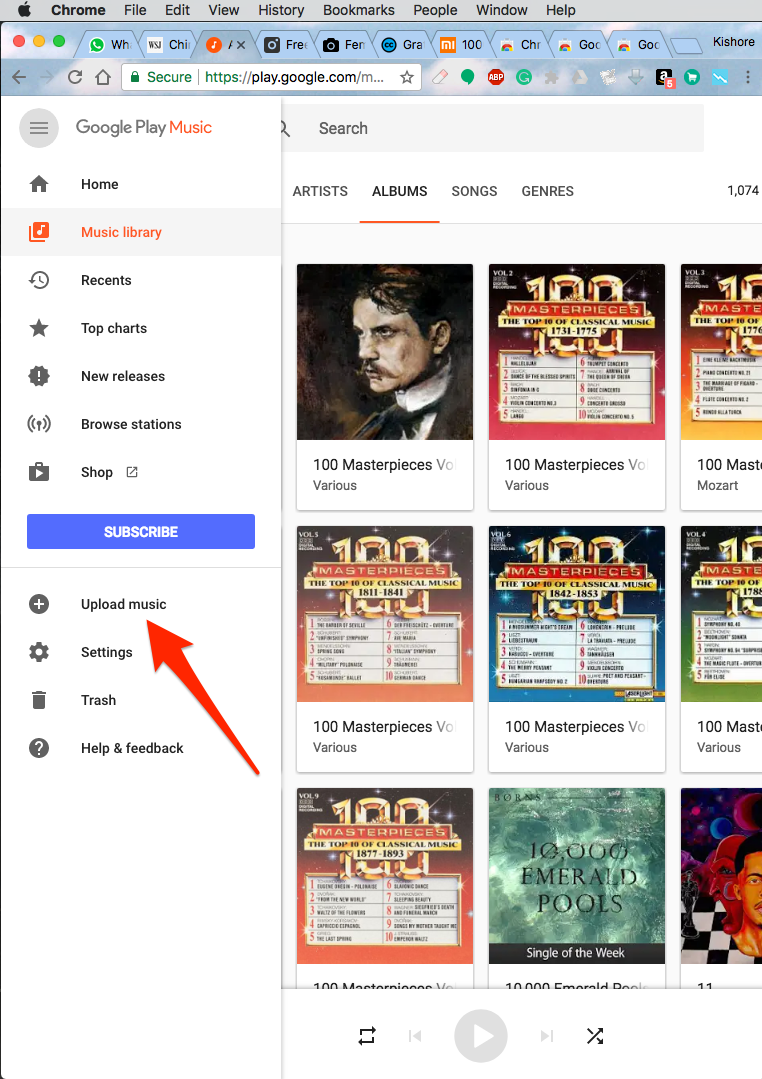Switch to the WhatsApp browser tab
The height and width of the screenshot is (1079, 762).
pos(109,45)
